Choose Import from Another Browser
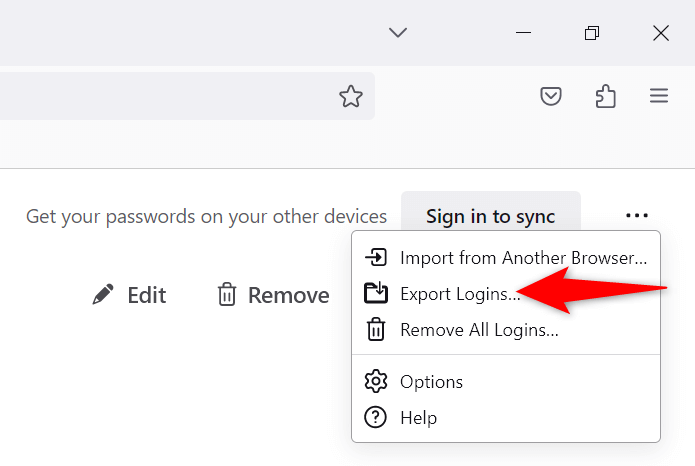This screenshot has height=466, width=695. (523, 257)
